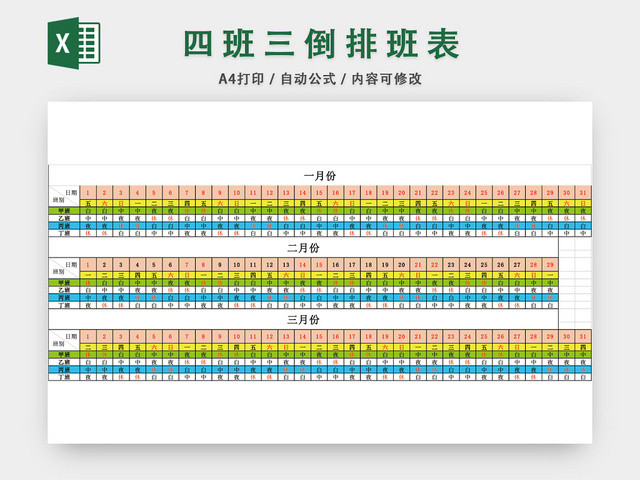640x480 pixels.
Task: Click date cell 1 in 二月份 header
Action: (88, 264)
